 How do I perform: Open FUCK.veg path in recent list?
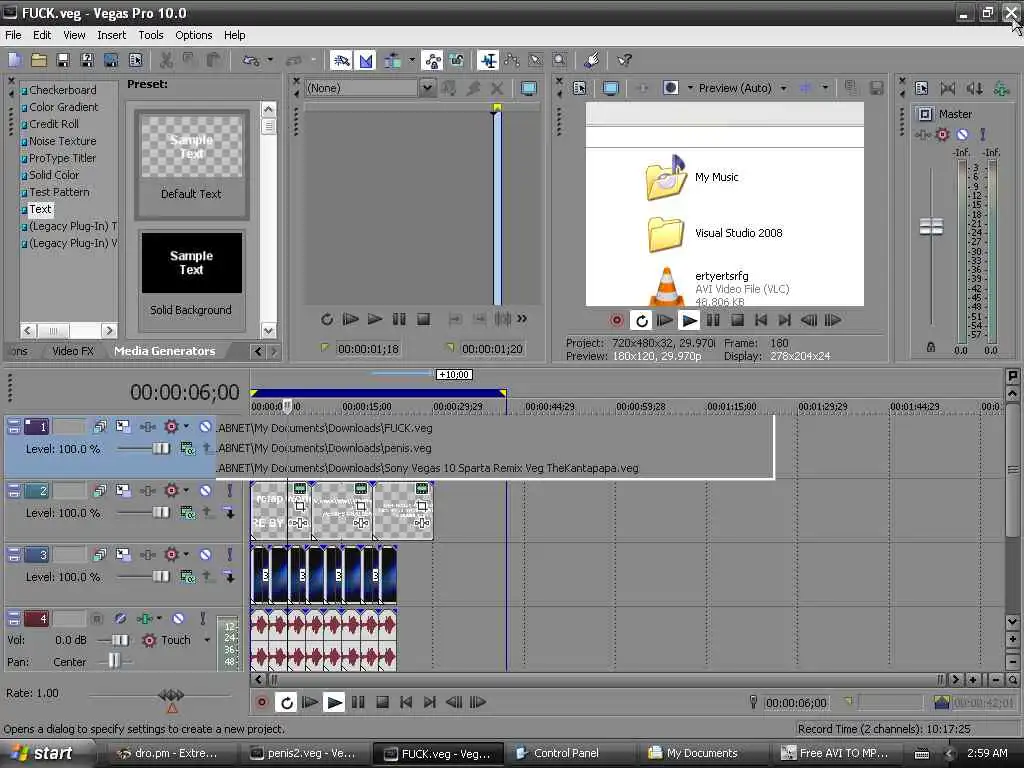[x=325, y=428]
